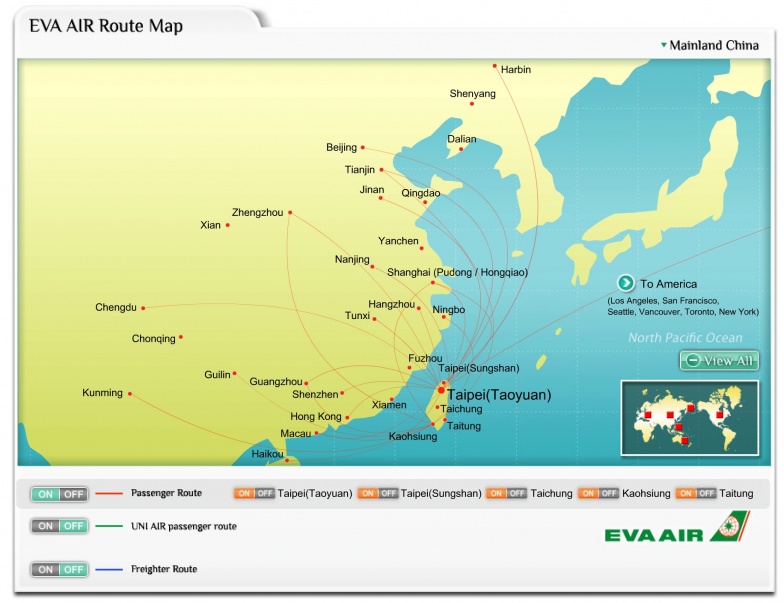Image resolution: width=784 pixels, height=603 pixels.
Task: Select the North America marker on mini-map
Action: tap(720, 414)
